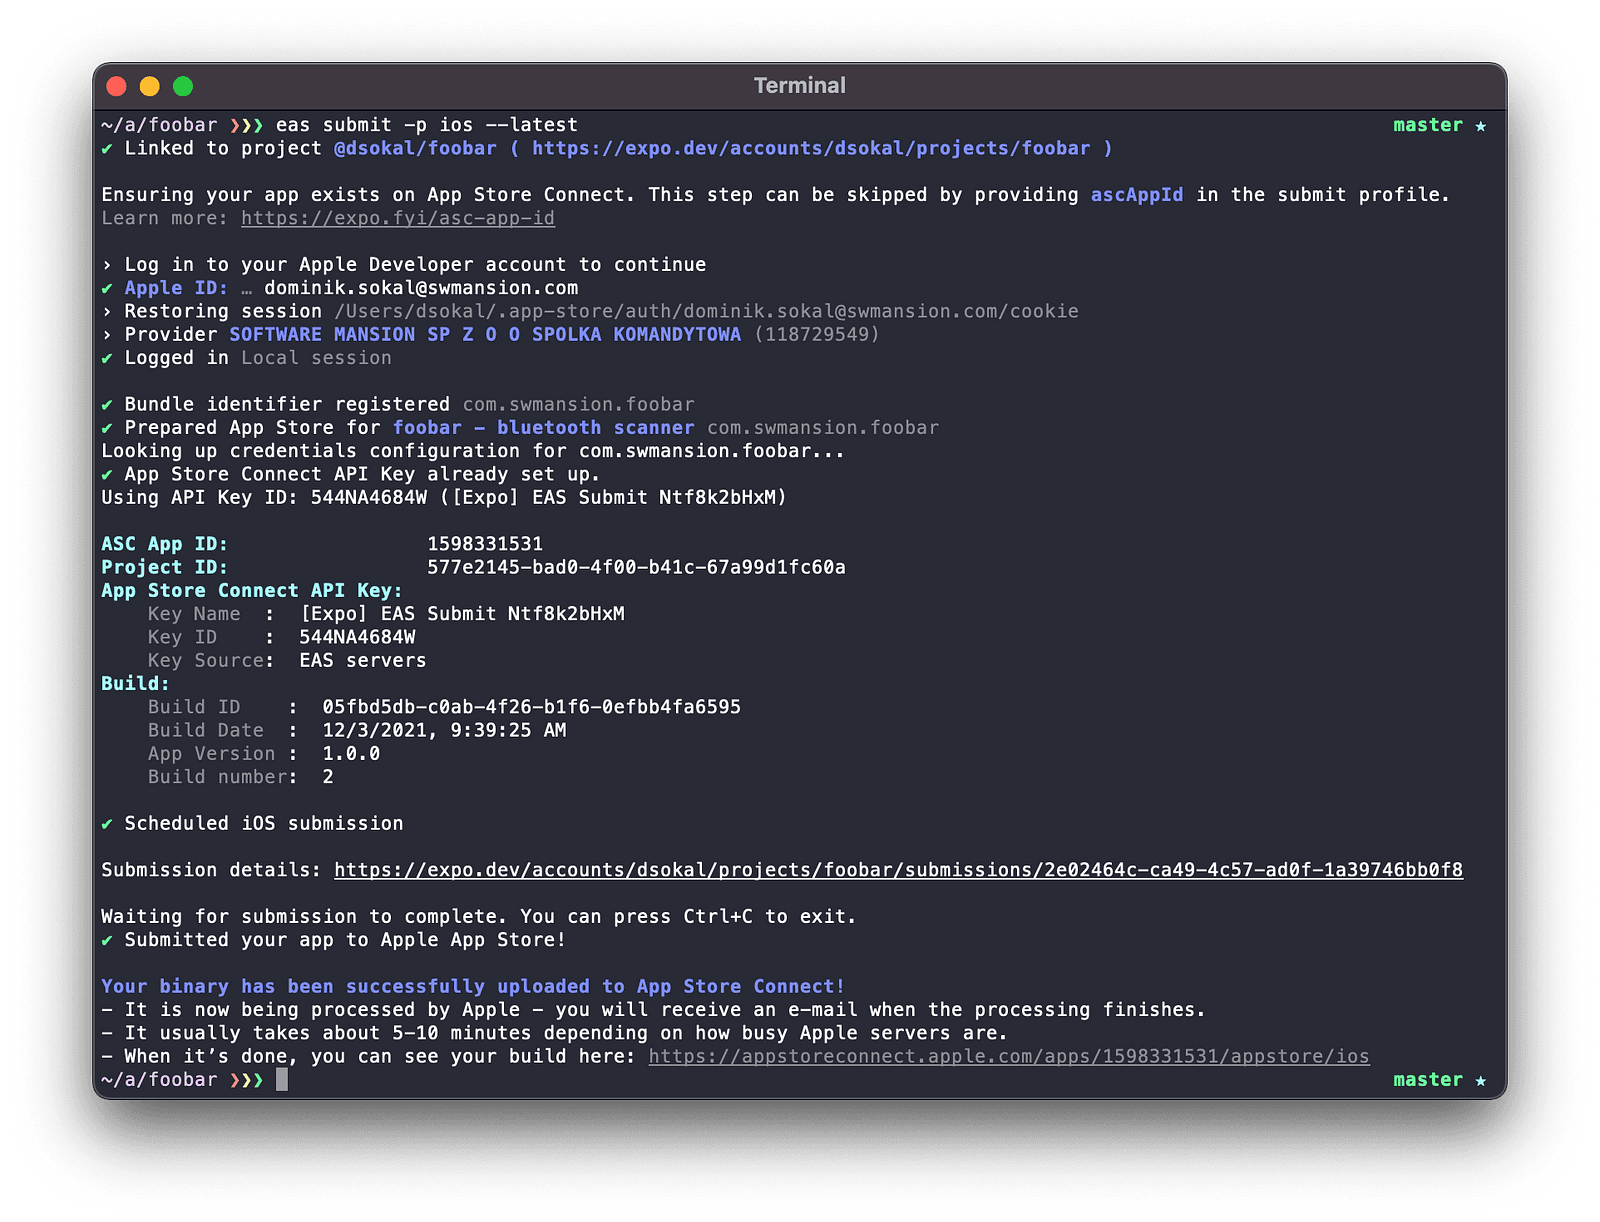Click the red close window button
1600x1222 pixels.
coord(117,86)
